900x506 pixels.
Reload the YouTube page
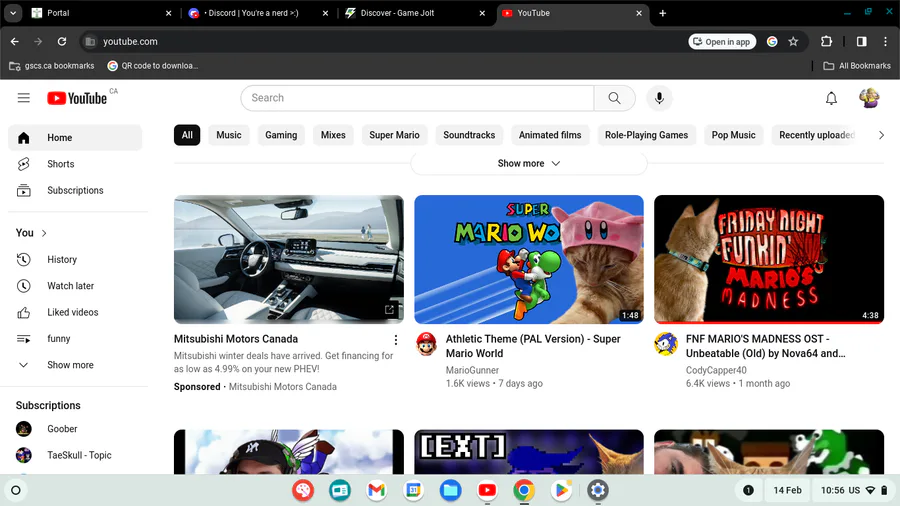pos(62,41)
